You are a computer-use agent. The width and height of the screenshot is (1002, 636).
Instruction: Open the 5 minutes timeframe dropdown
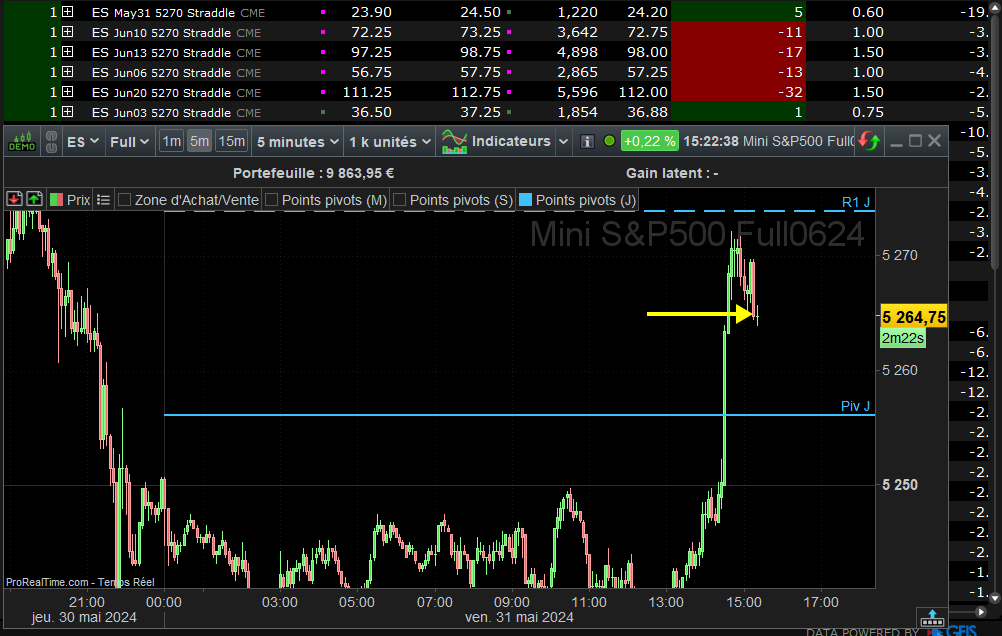(298, 142)
